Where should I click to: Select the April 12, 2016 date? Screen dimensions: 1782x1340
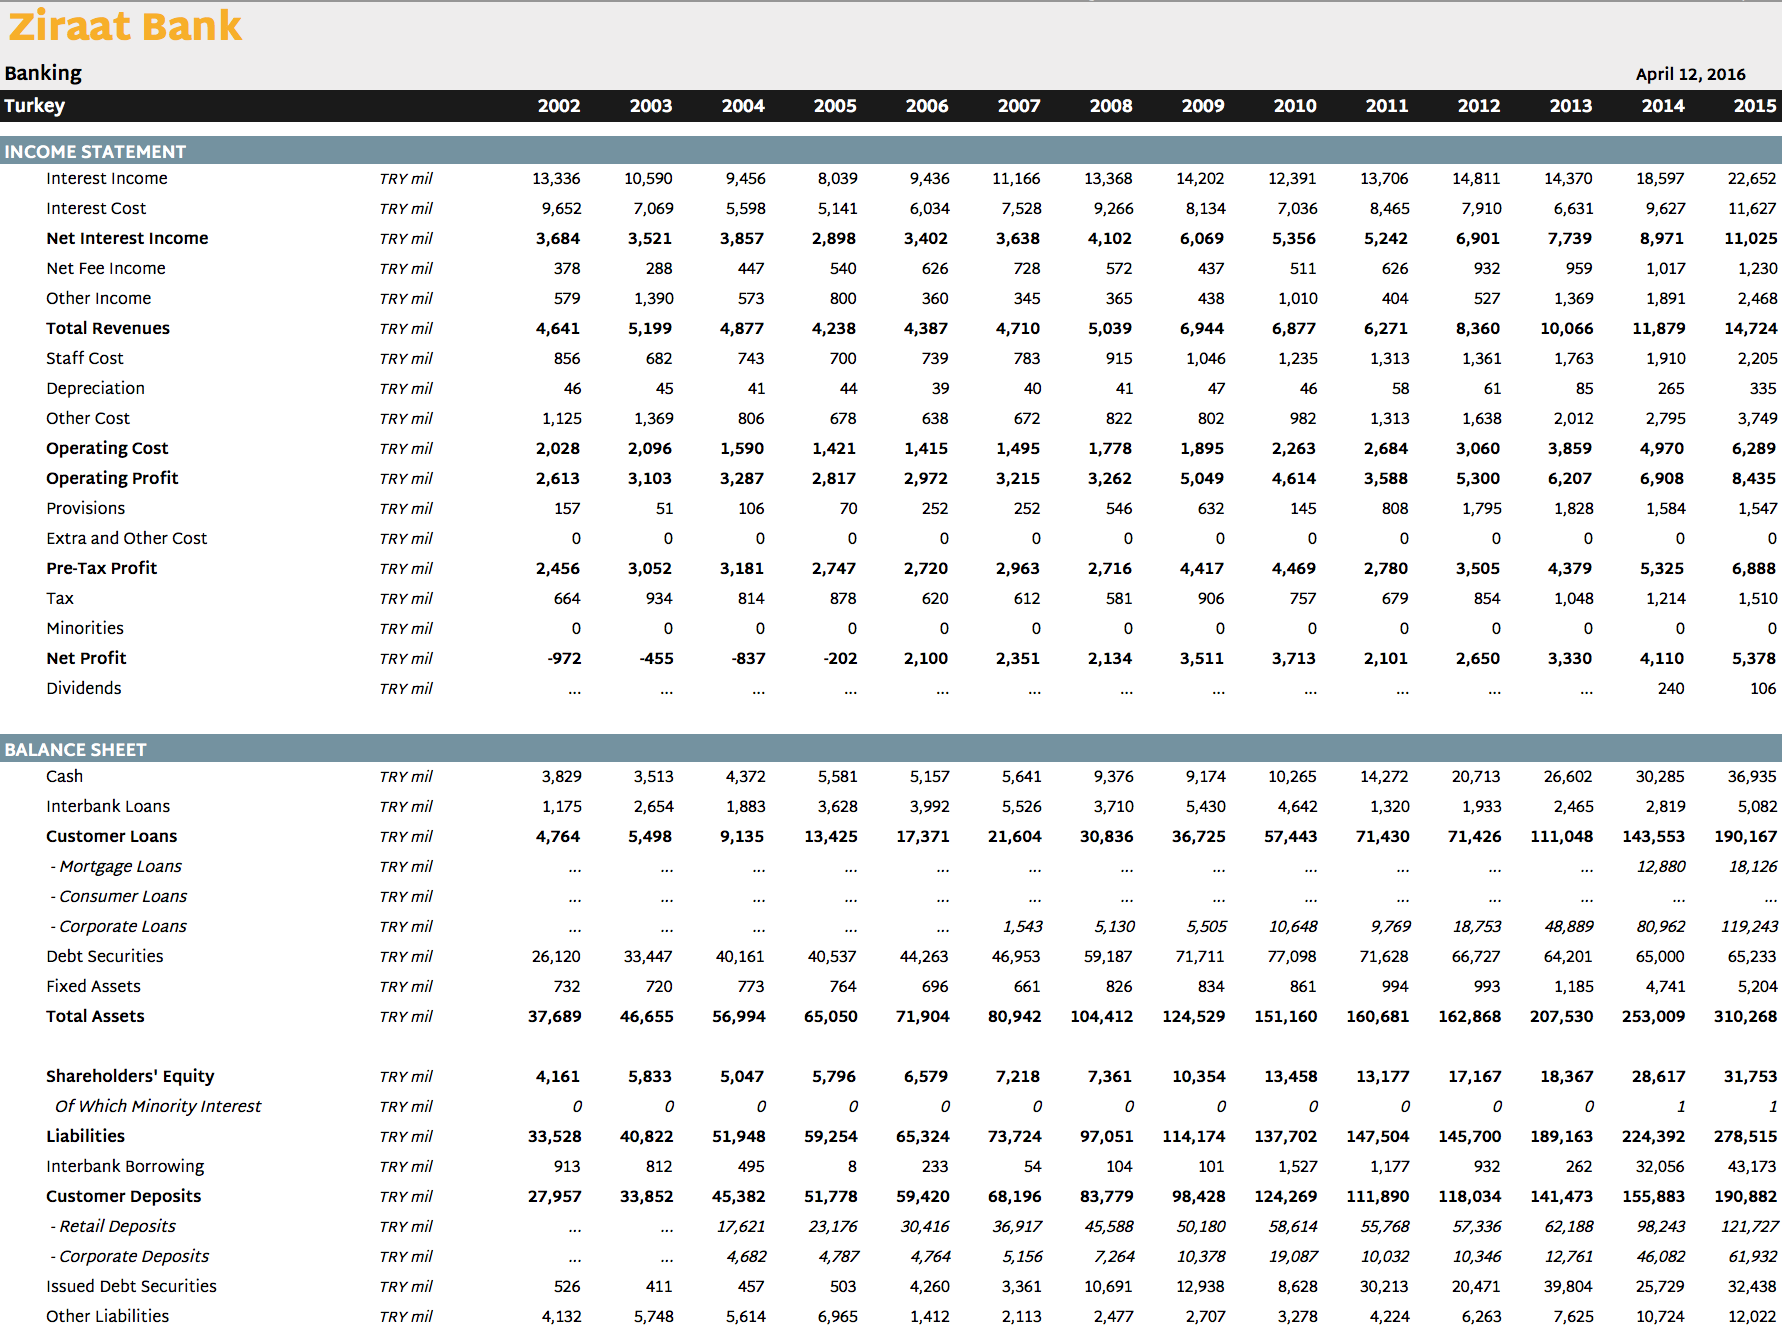pos(1690,74)
